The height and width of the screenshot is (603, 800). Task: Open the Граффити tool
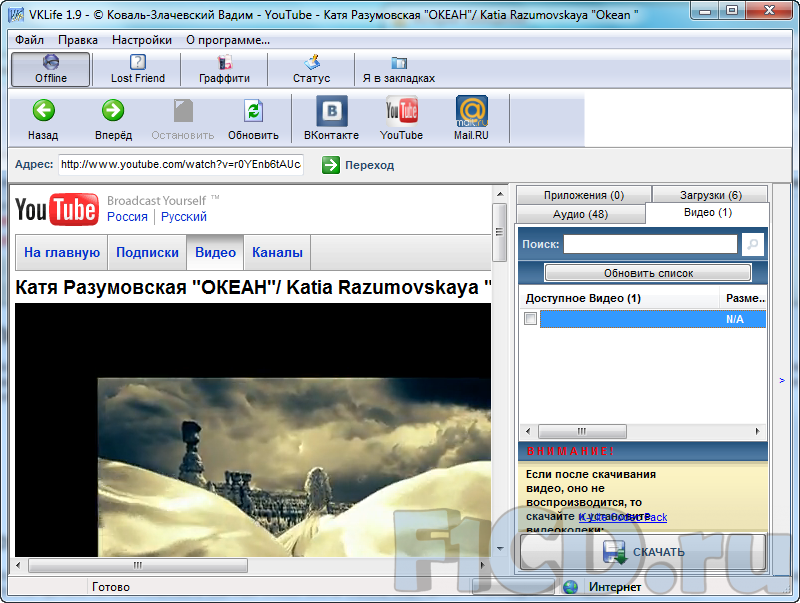[x=224, y=69]
